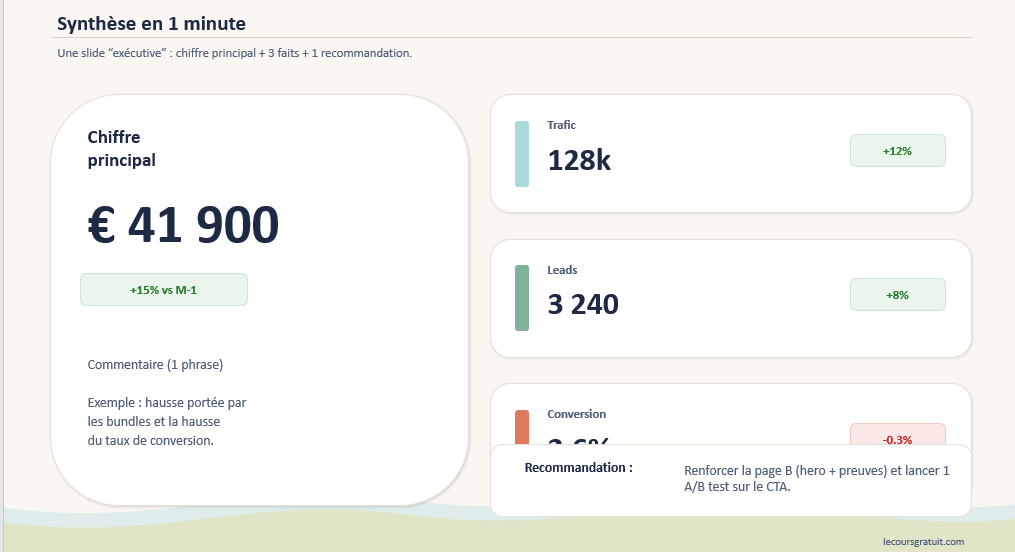Click the orange color bar beside Conversion

tap(521, 427)
